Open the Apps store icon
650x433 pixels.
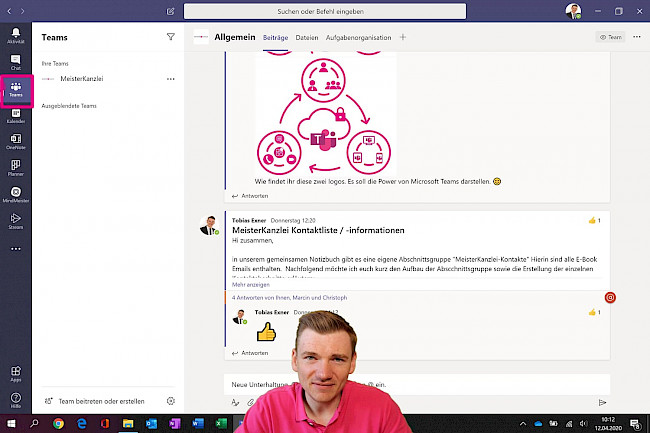click(15, 372)
